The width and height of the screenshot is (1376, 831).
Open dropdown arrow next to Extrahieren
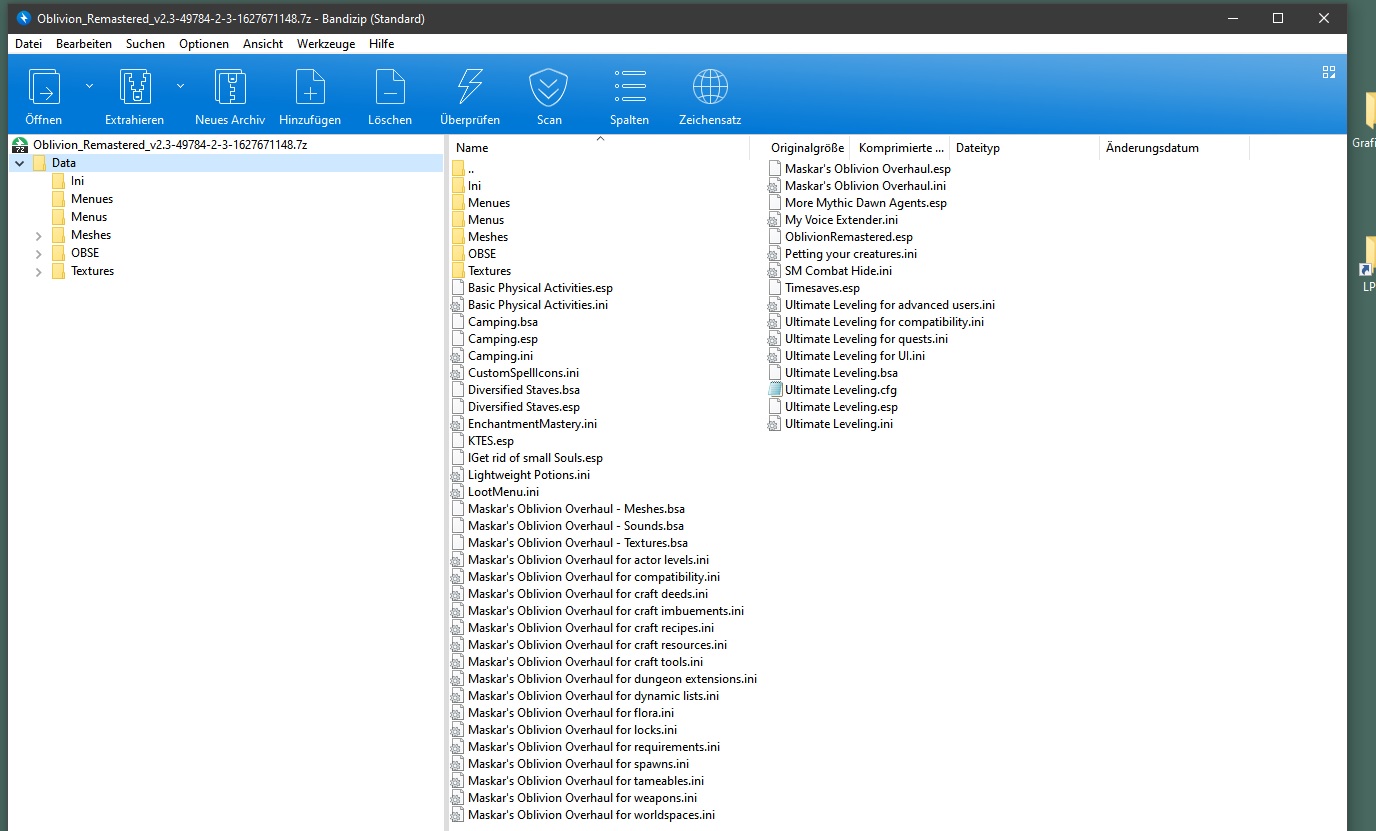(181, 86)
